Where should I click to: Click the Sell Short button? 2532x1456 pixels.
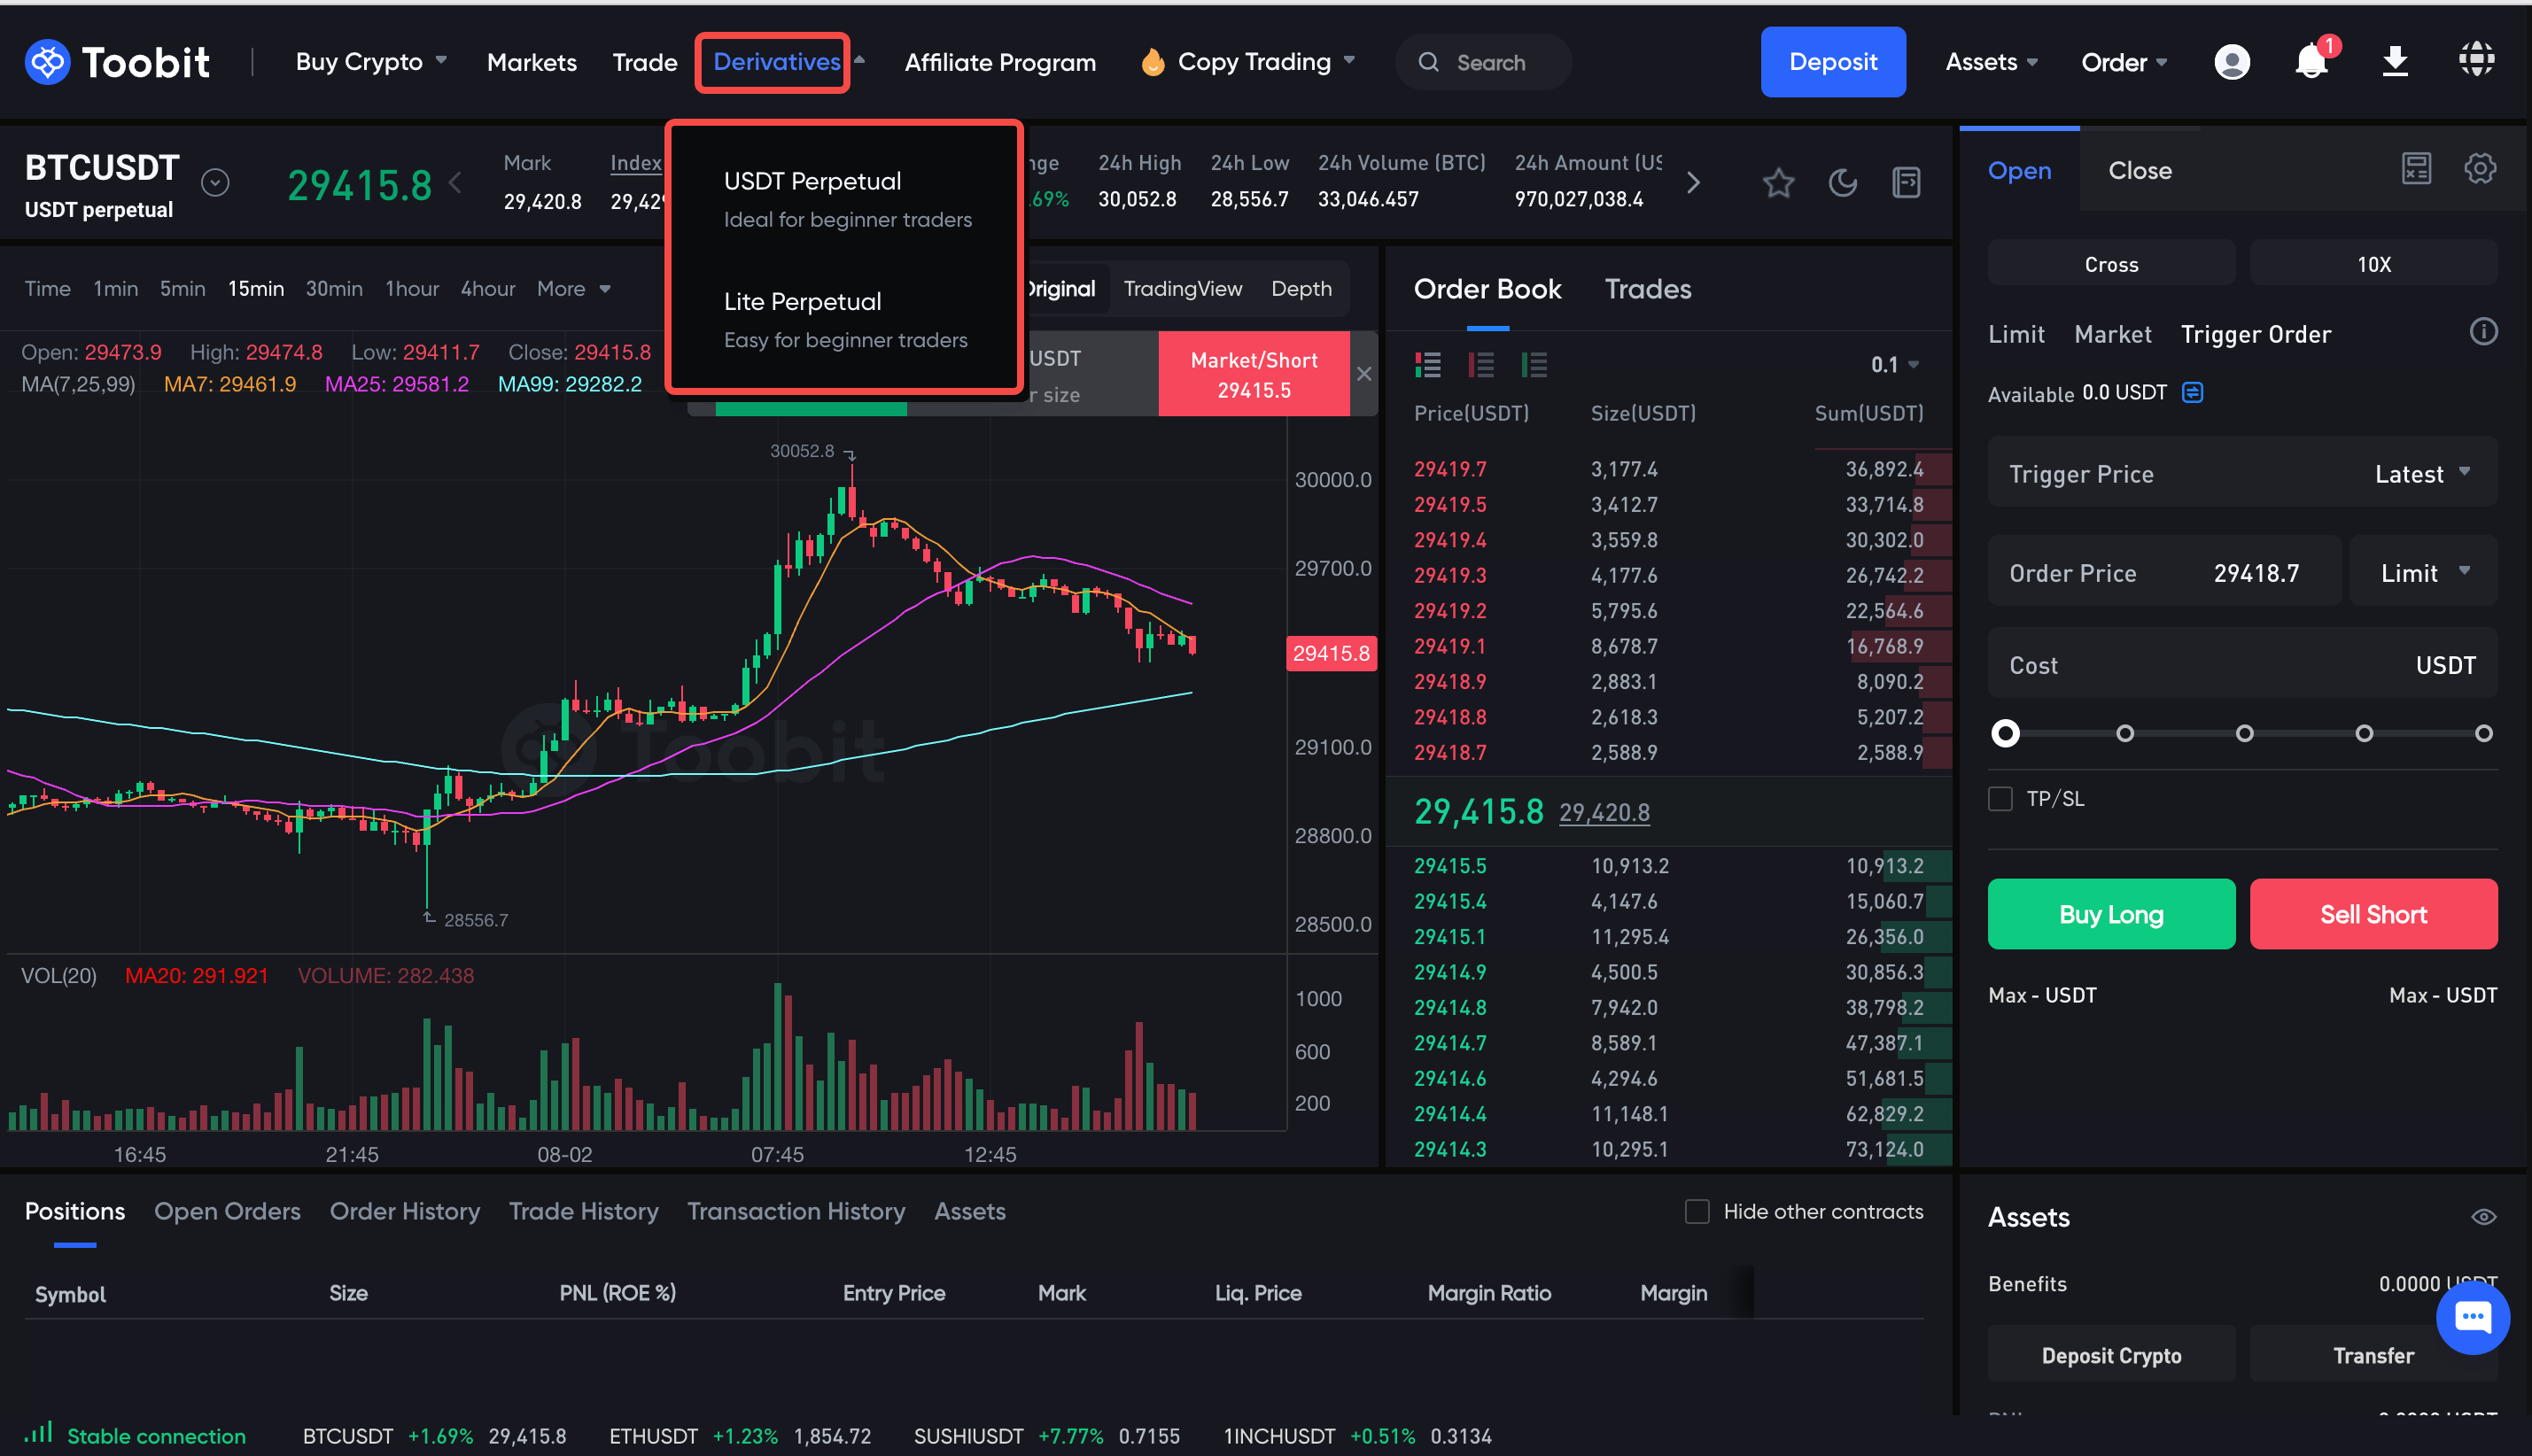point(2373,914)
